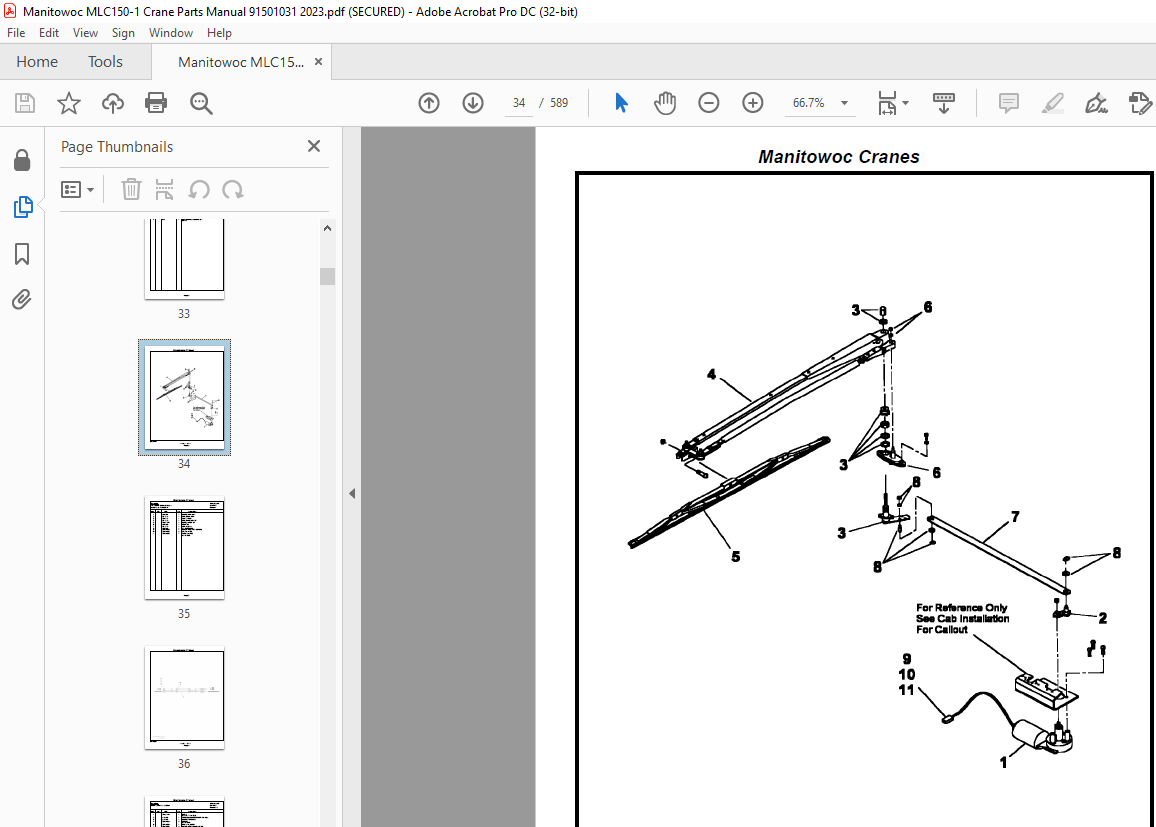Click the Print file icon
This screenshot has width=1156, height=827.
156,103
